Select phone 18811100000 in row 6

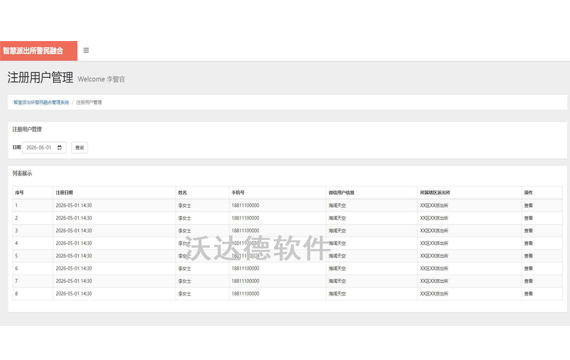[245, 268]
